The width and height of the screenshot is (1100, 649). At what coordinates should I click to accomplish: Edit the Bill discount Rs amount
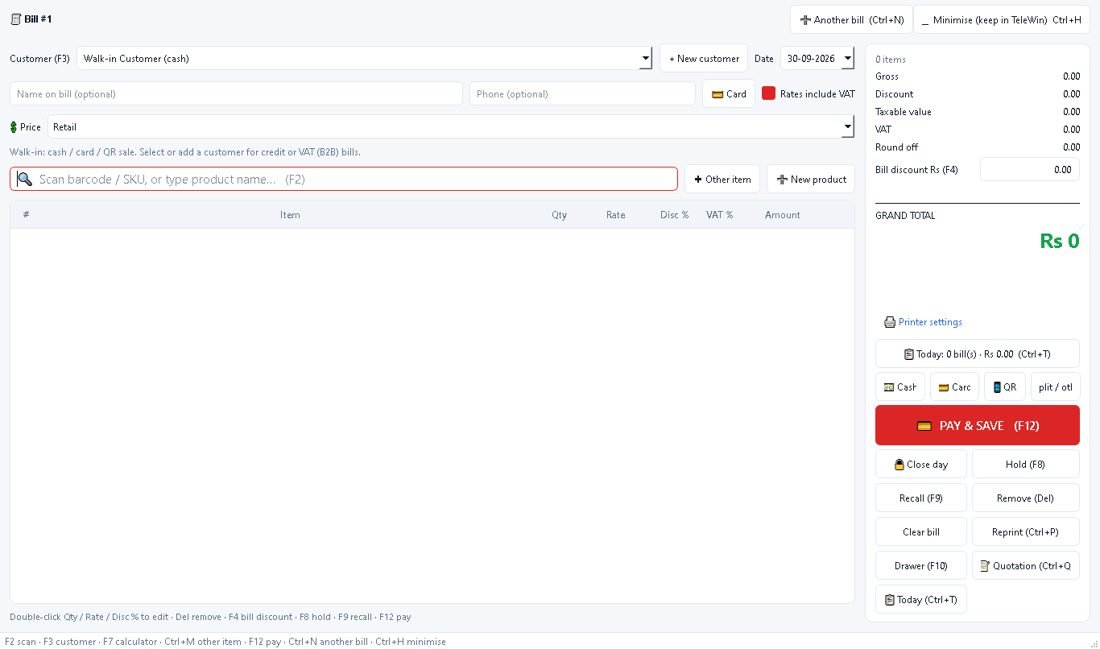pos(1030,169)
